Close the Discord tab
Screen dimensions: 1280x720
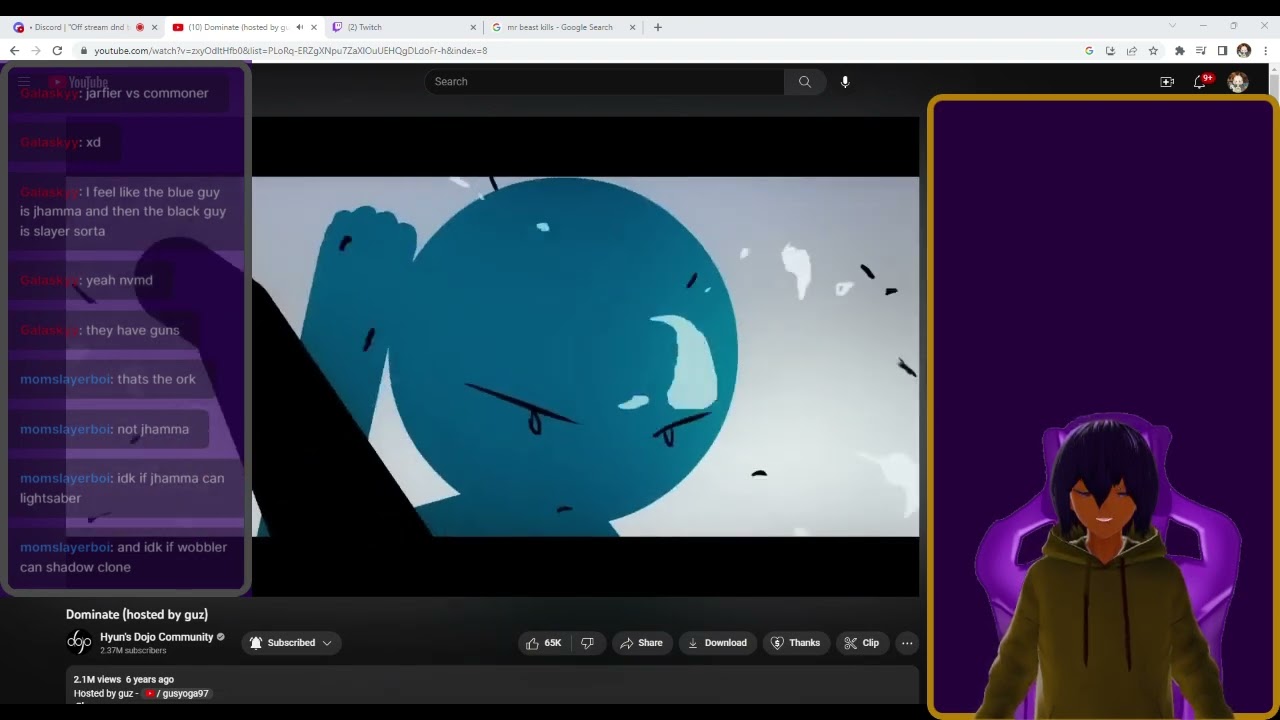coord(154,27)
